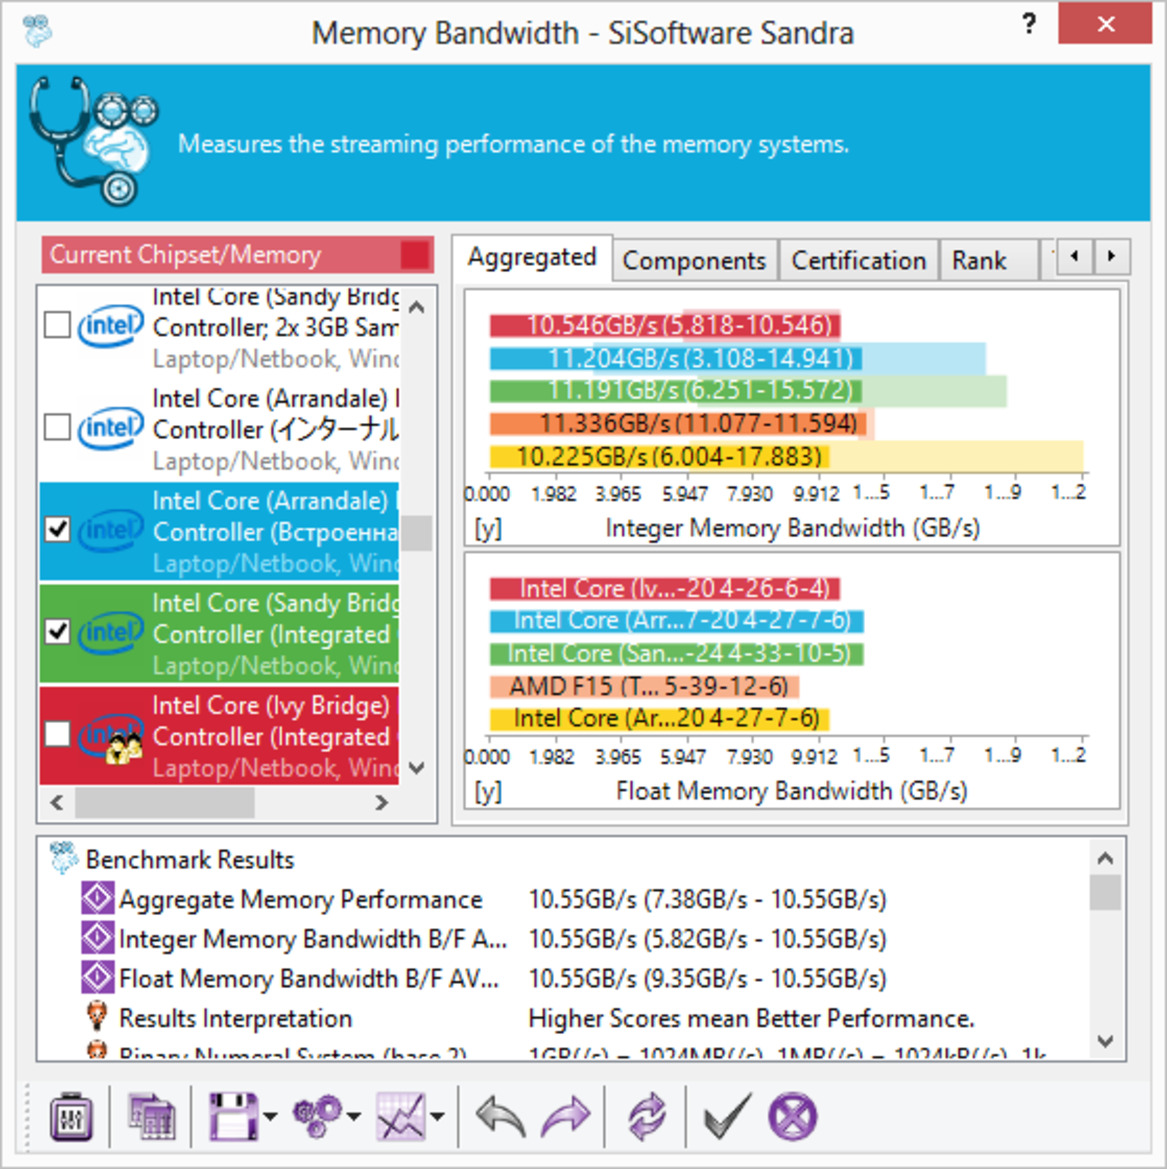This screenshot has width=1167, height=1169.
Task: Click the red swatch on Current Chipset/Memory
Action: pos(416,254)
